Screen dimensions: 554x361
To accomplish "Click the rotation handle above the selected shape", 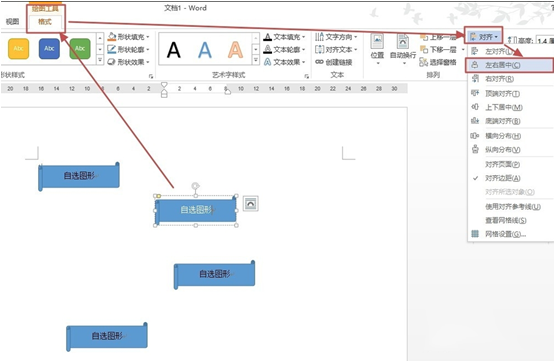I will coord(195,185).
